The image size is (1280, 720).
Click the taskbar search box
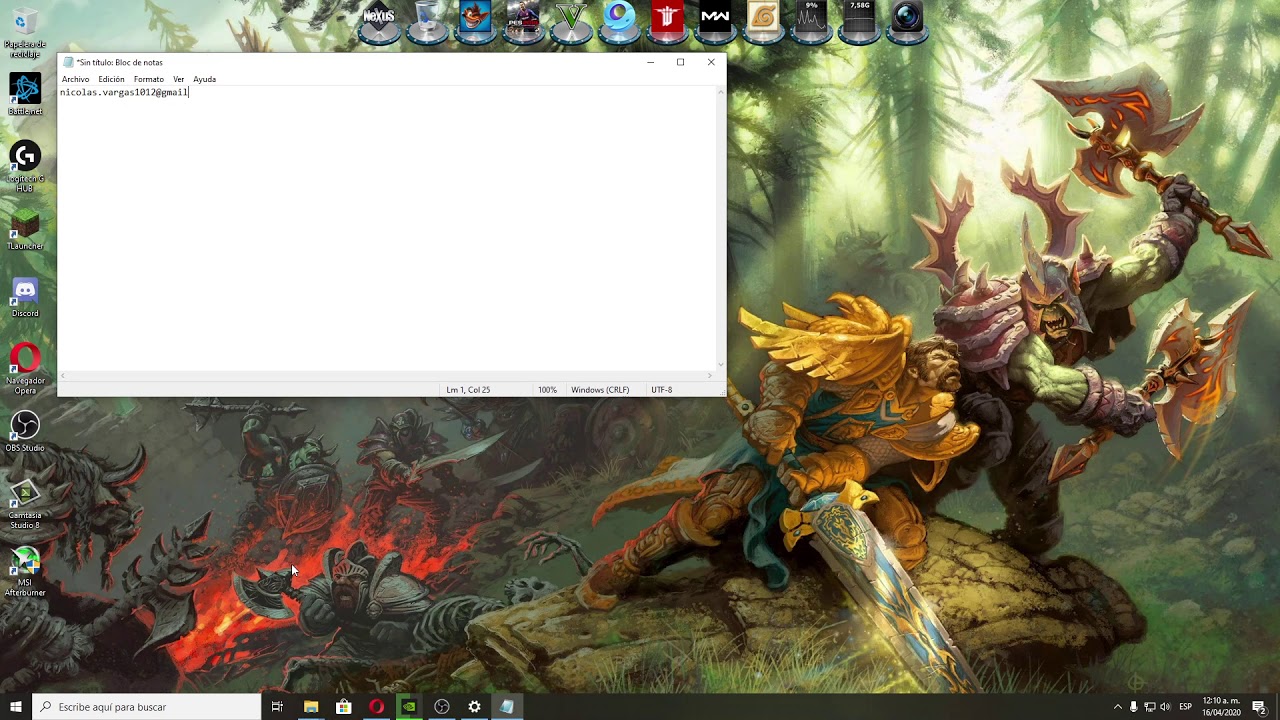pyautogui.click(x=146, y=707)
